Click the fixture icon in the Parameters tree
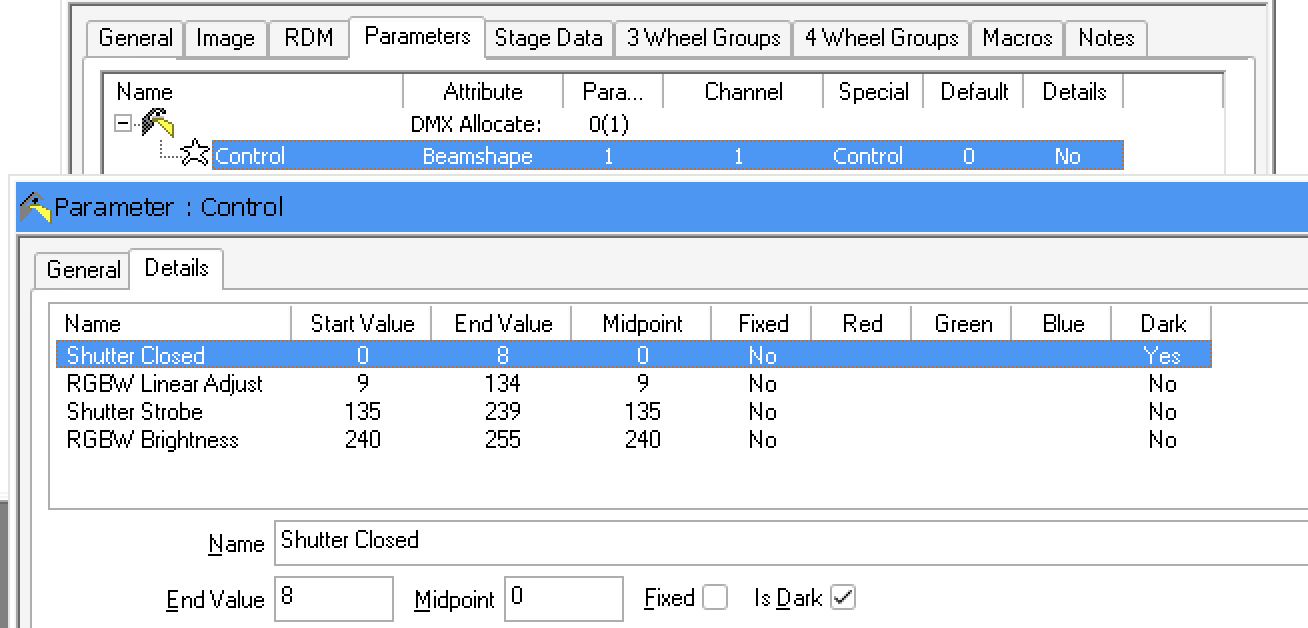Viewport: 1308px width, 628px height. tap(157, 124)
